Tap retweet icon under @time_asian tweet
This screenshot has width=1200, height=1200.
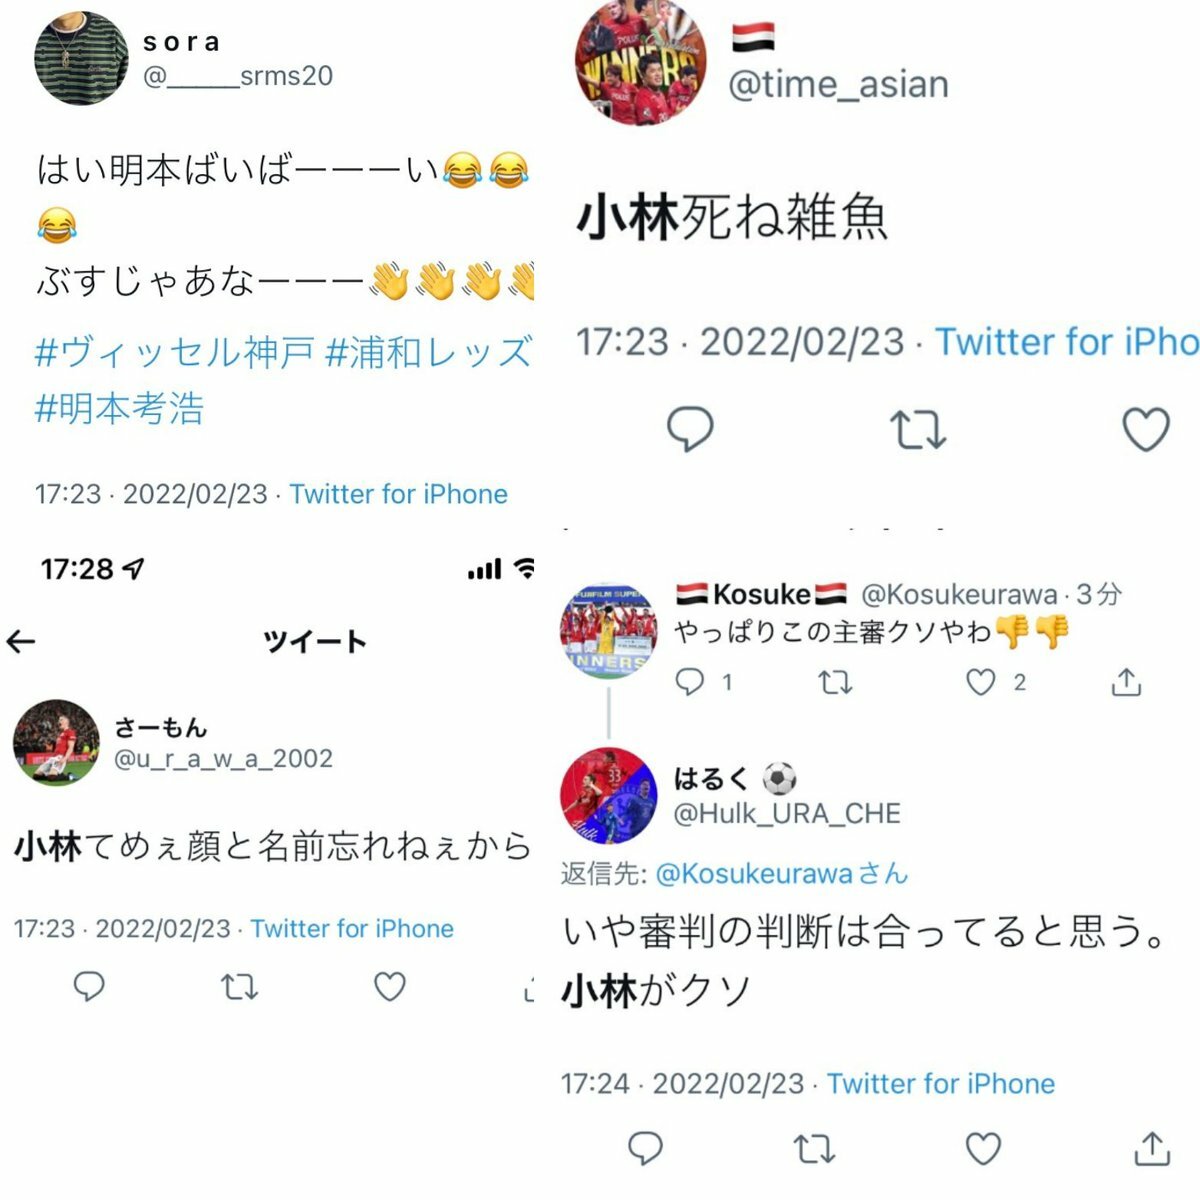(918, 430)
